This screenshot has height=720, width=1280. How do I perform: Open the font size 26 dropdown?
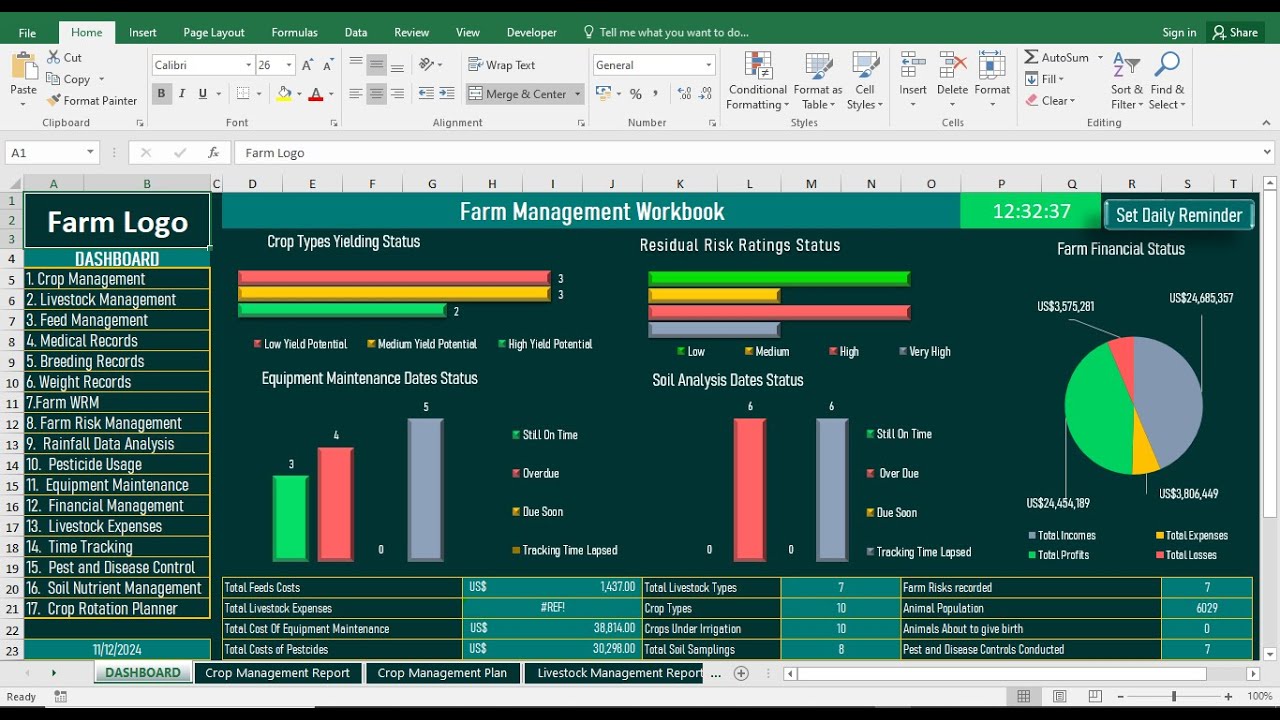(289, 65)
